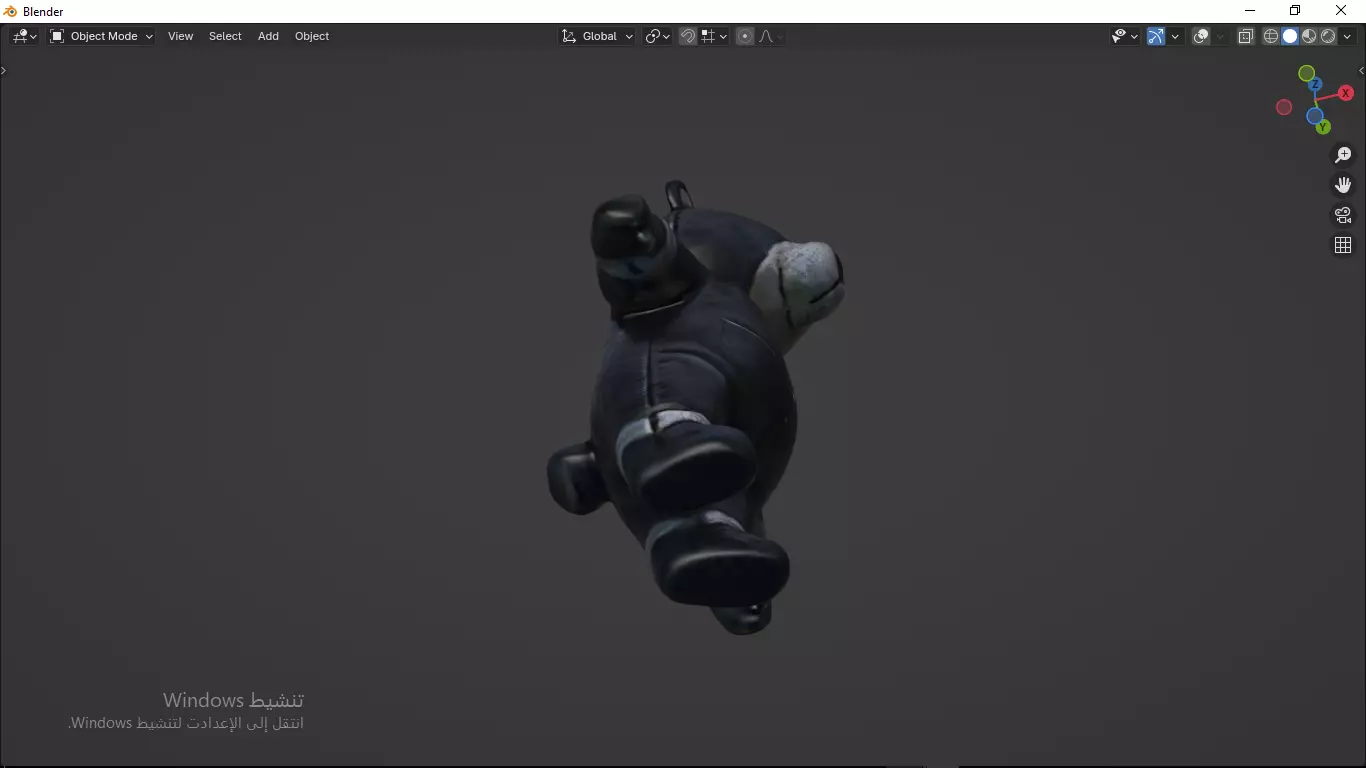
Task: Click the green Y axis on gizmo
Action: point(1323,127)
